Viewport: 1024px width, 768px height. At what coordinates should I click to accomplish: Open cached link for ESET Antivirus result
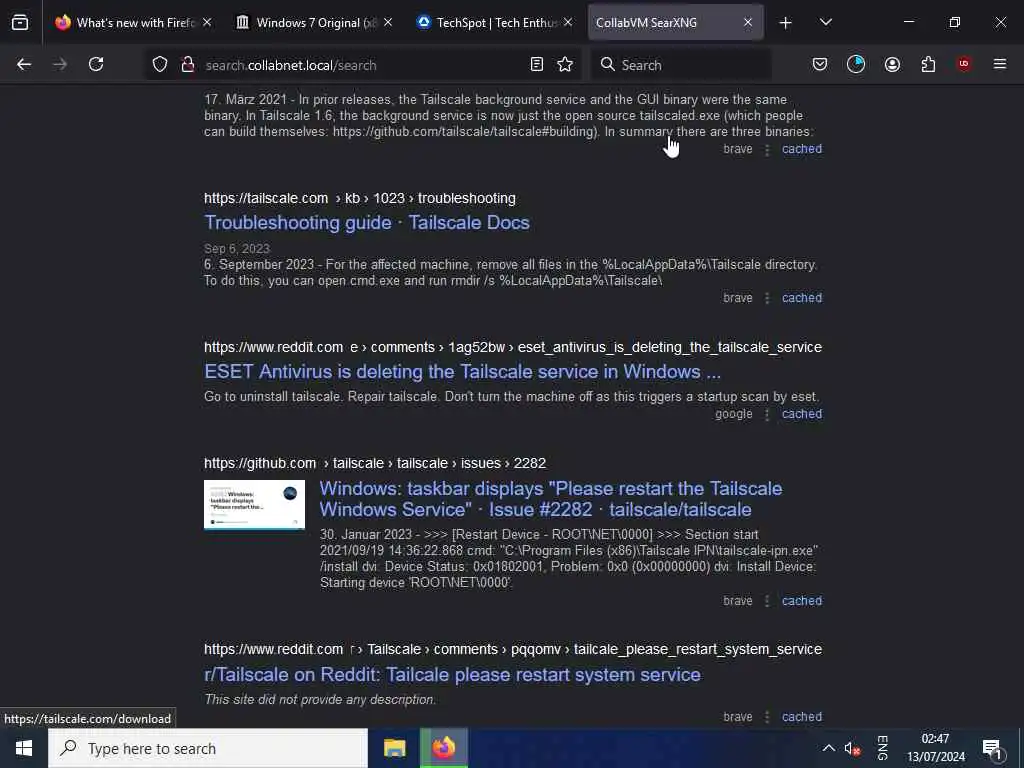[x=802, y=414]
